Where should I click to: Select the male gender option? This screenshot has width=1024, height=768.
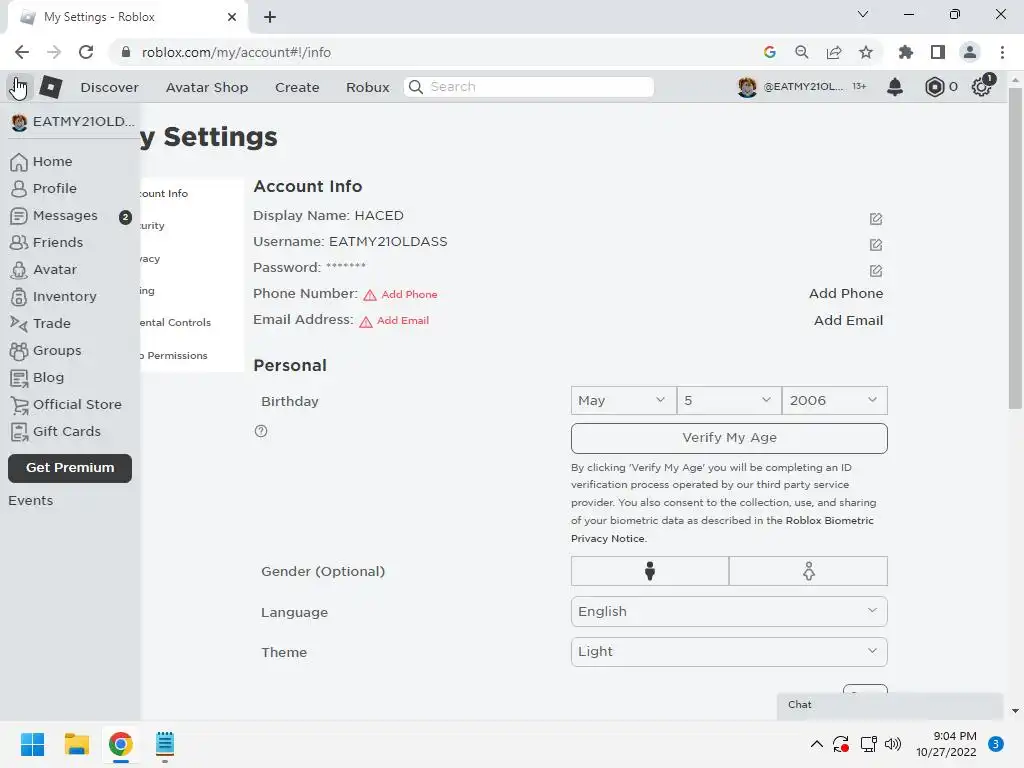pos(650,571)
